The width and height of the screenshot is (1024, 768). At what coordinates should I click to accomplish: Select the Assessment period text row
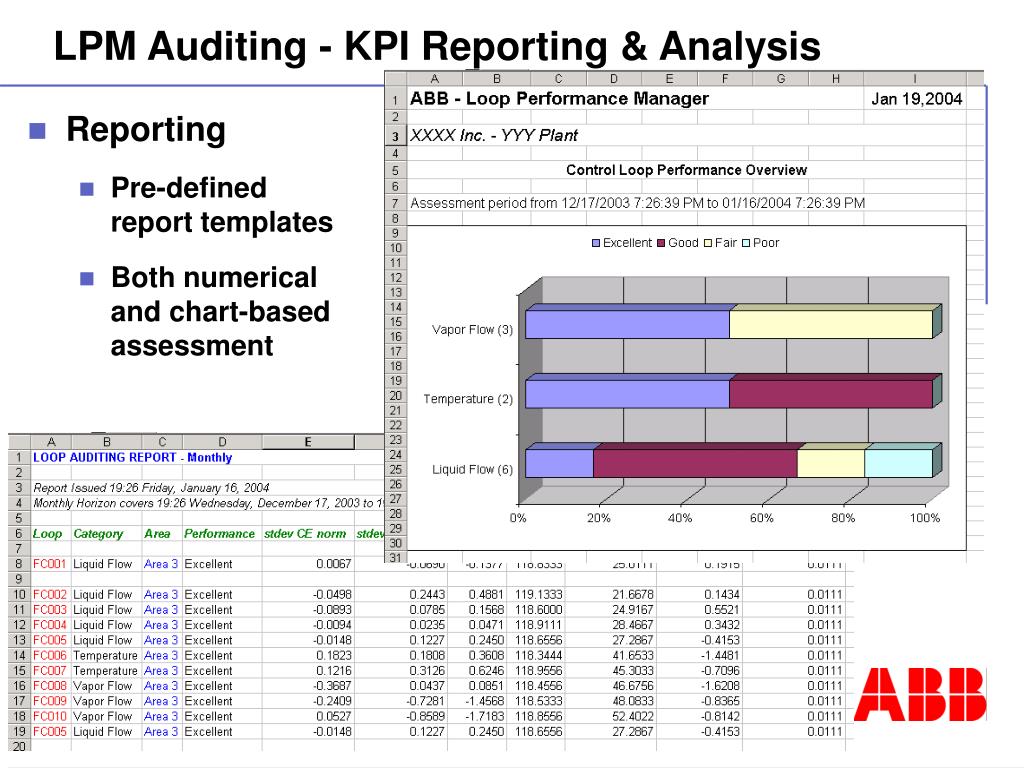pos(637,203)
